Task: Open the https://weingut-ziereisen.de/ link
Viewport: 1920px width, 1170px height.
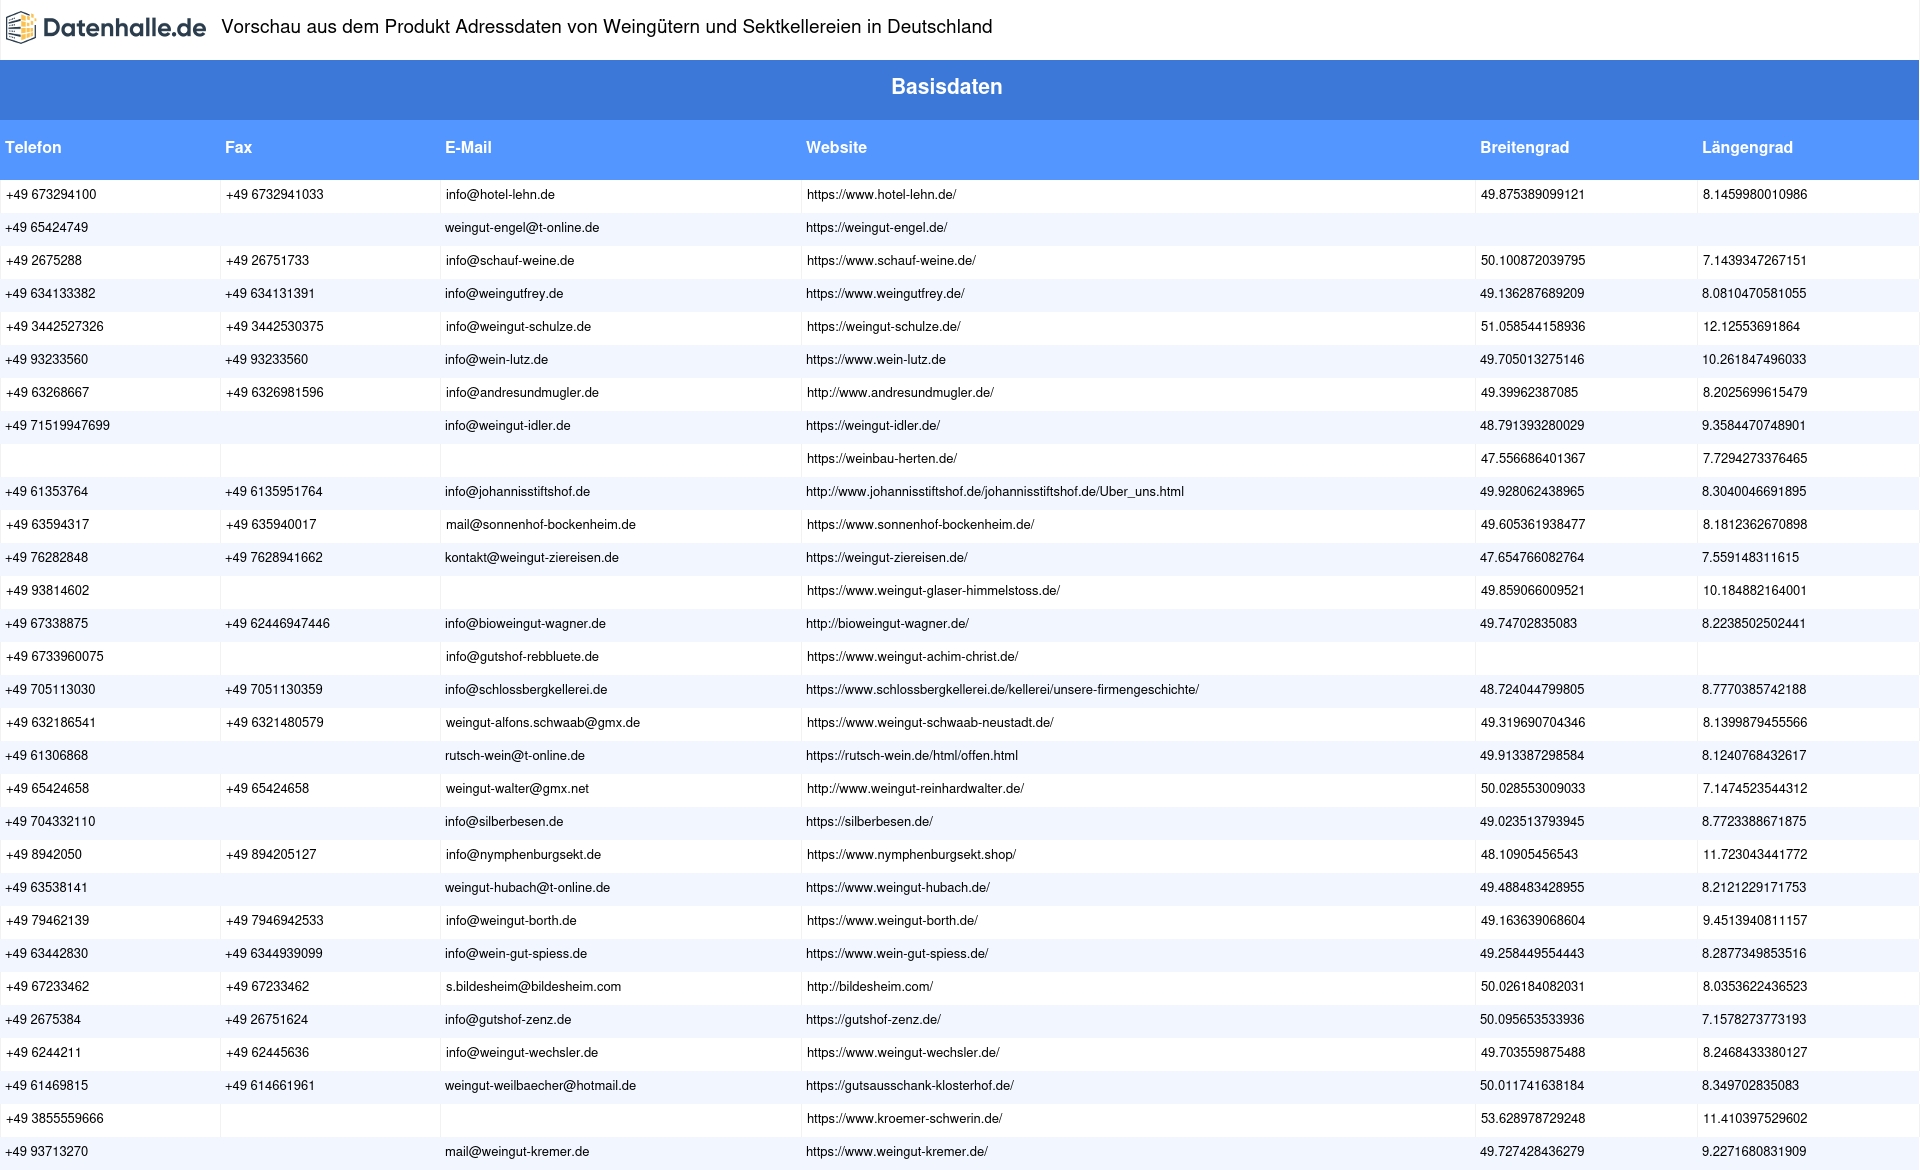Action: 887,558
